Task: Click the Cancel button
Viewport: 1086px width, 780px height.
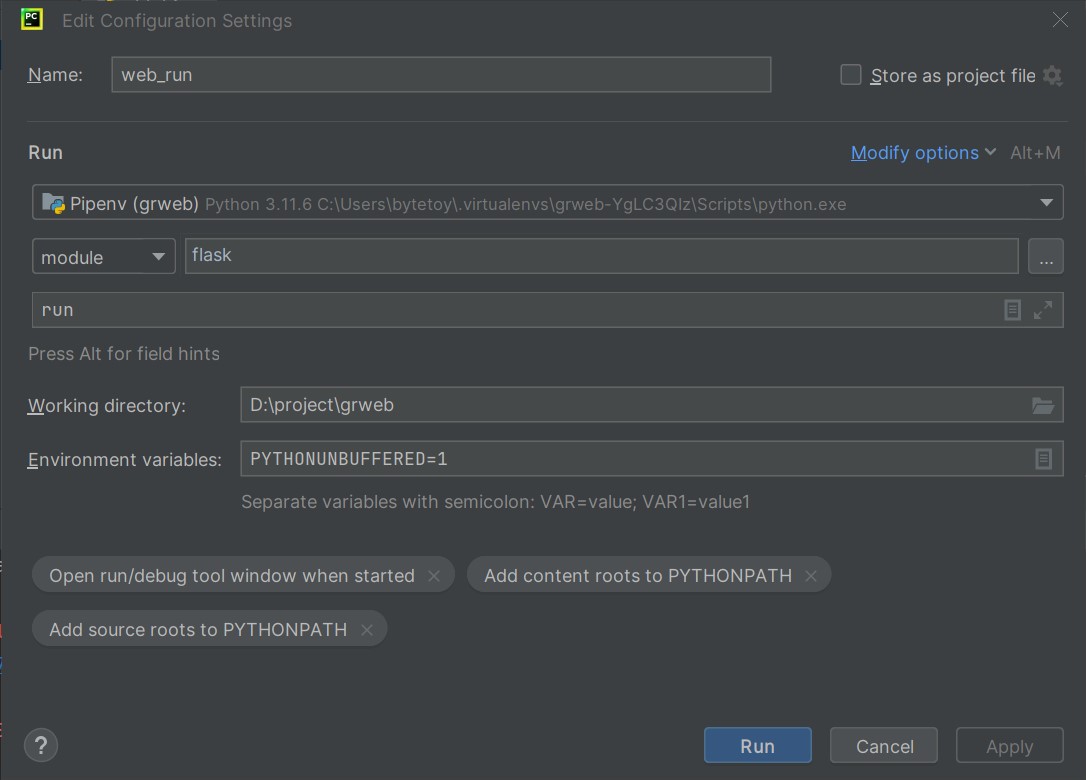Action: point(884,746)
